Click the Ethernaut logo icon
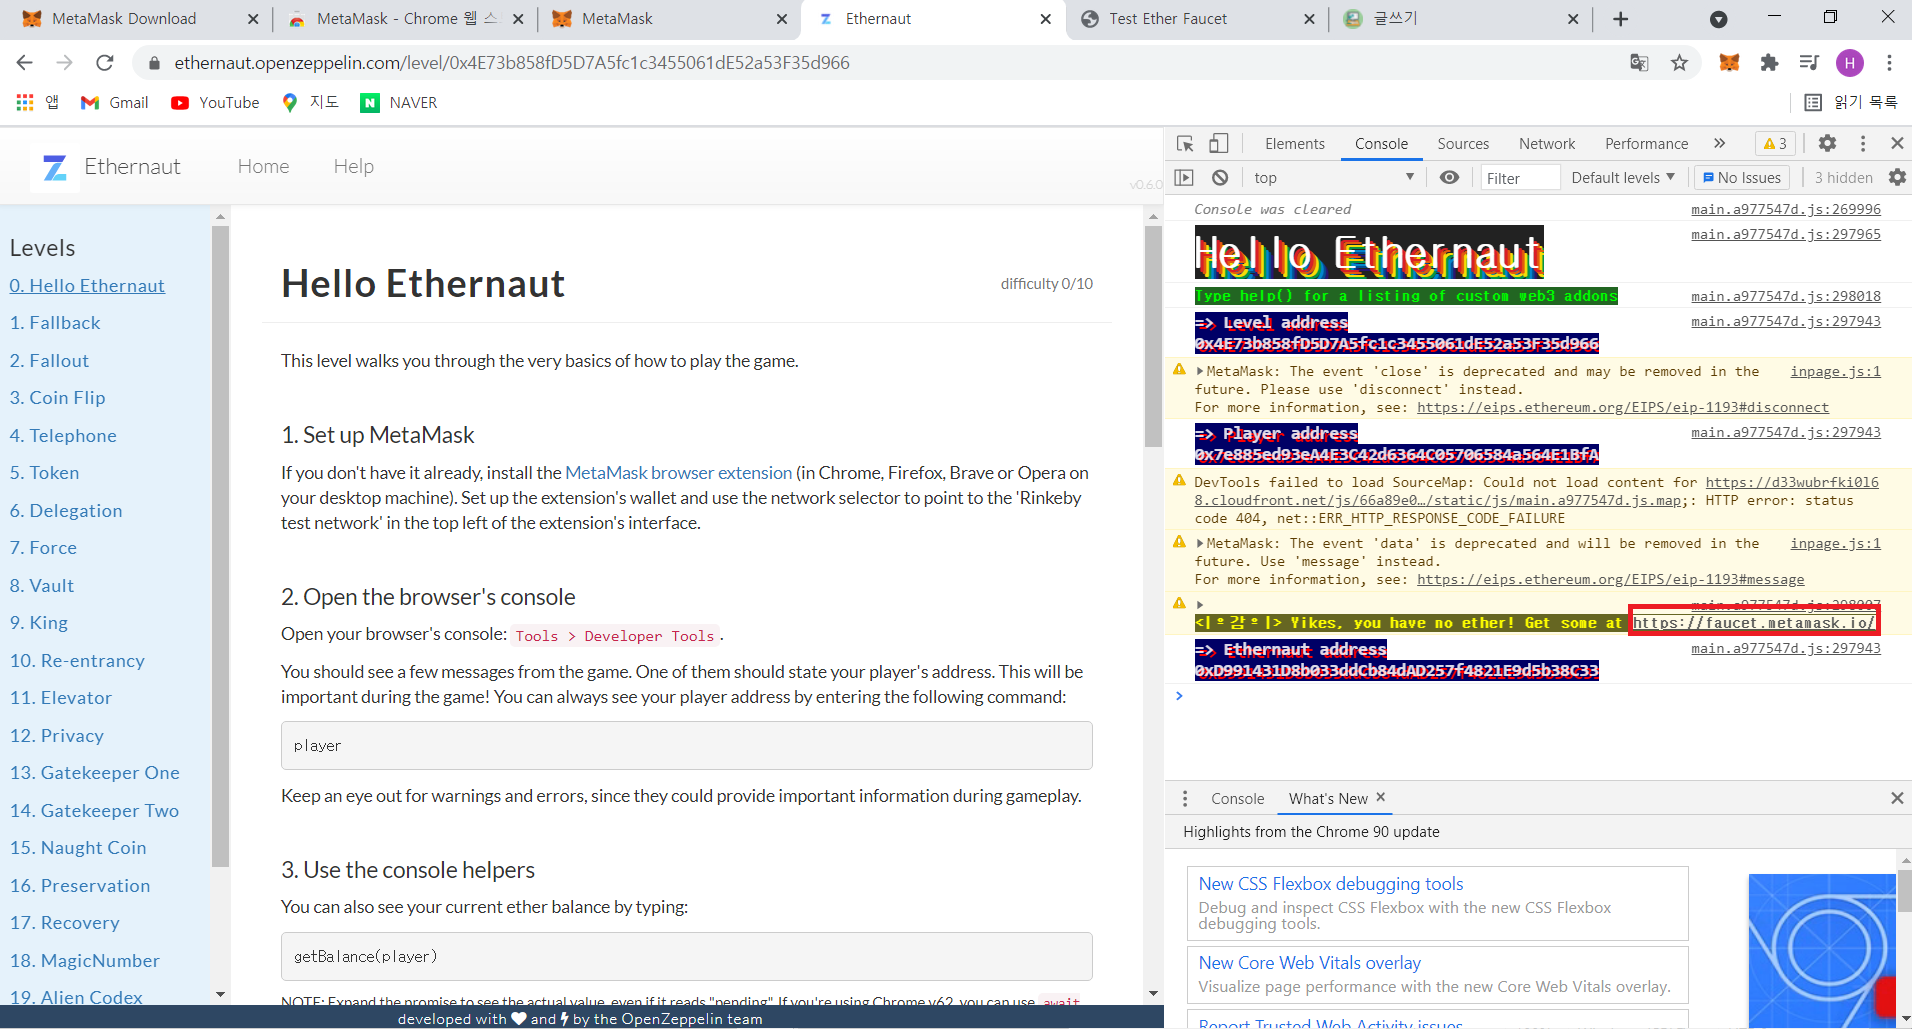1912x1029 pixels. point(55,167)
